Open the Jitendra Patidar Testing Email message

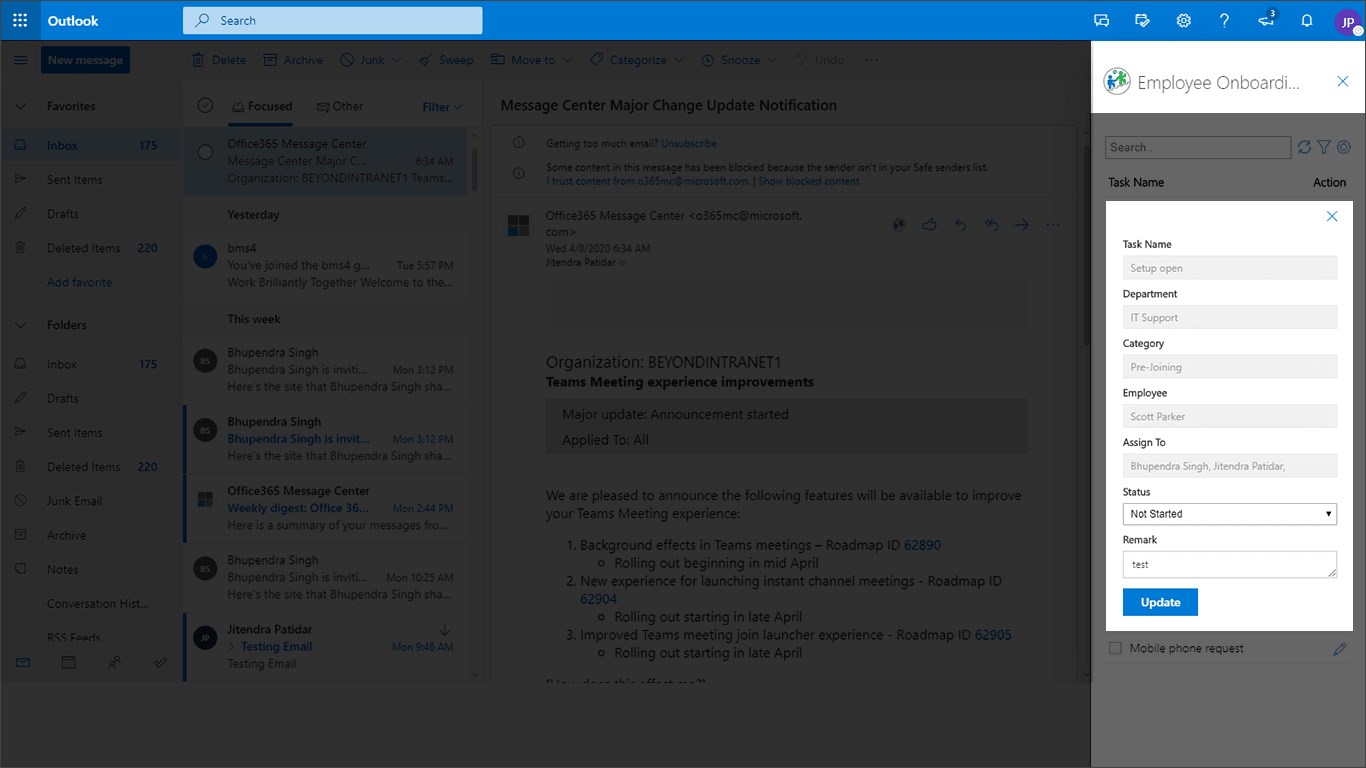(x=325, y=646)
